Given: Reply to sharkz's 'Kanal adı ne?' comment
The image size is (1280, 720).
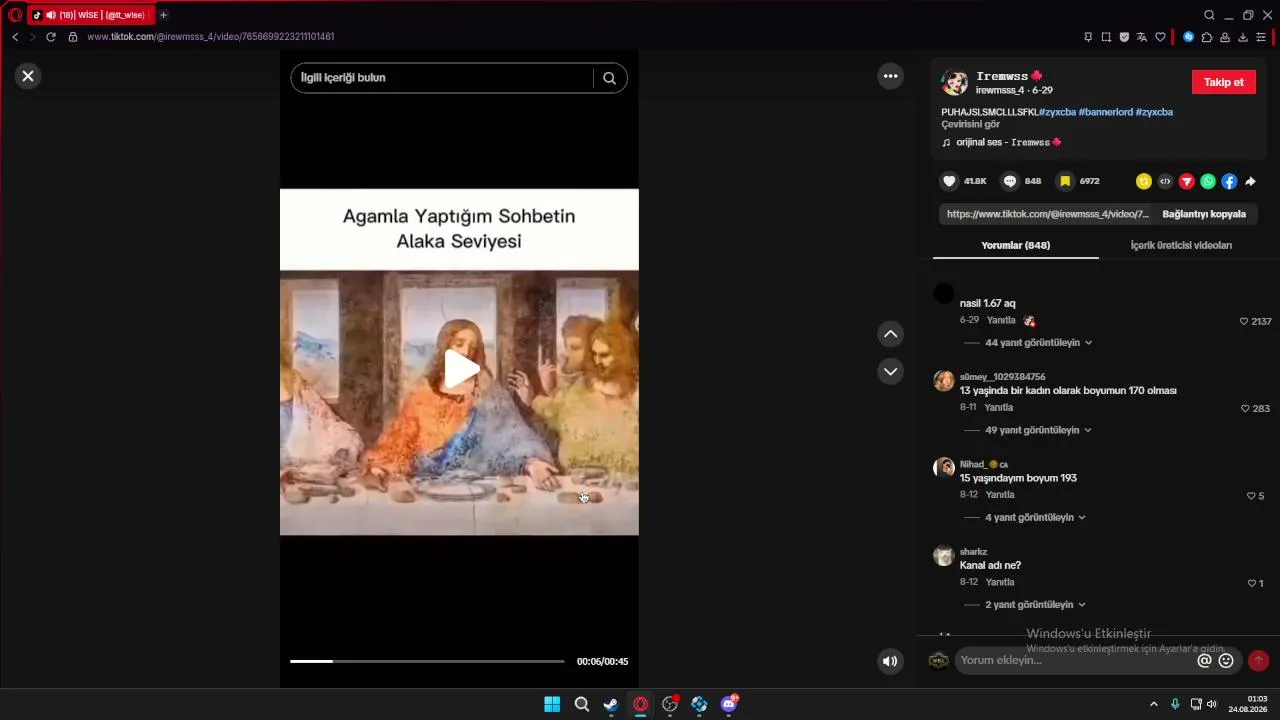Looking at the screenshot, I should 1000,582.
